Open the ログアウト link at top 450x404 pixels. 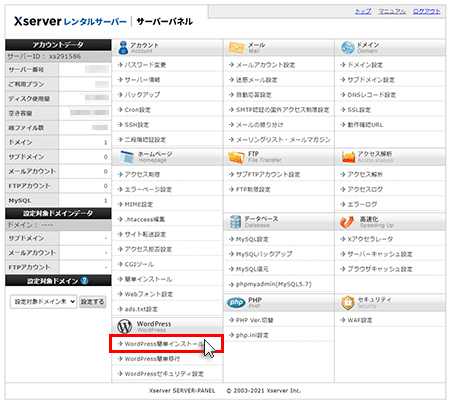426,12
